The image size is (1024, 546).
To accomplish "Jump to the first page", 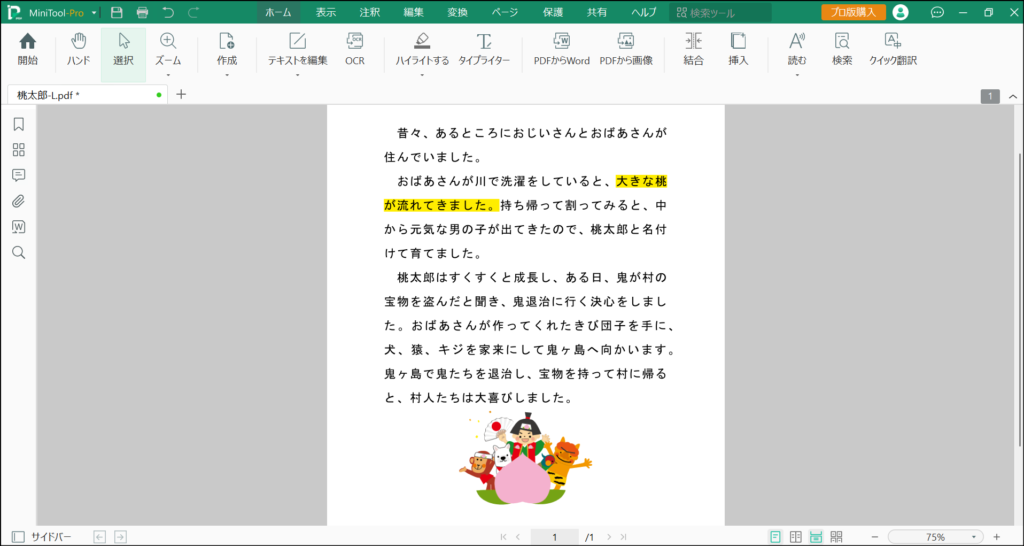I will point(504,537).
